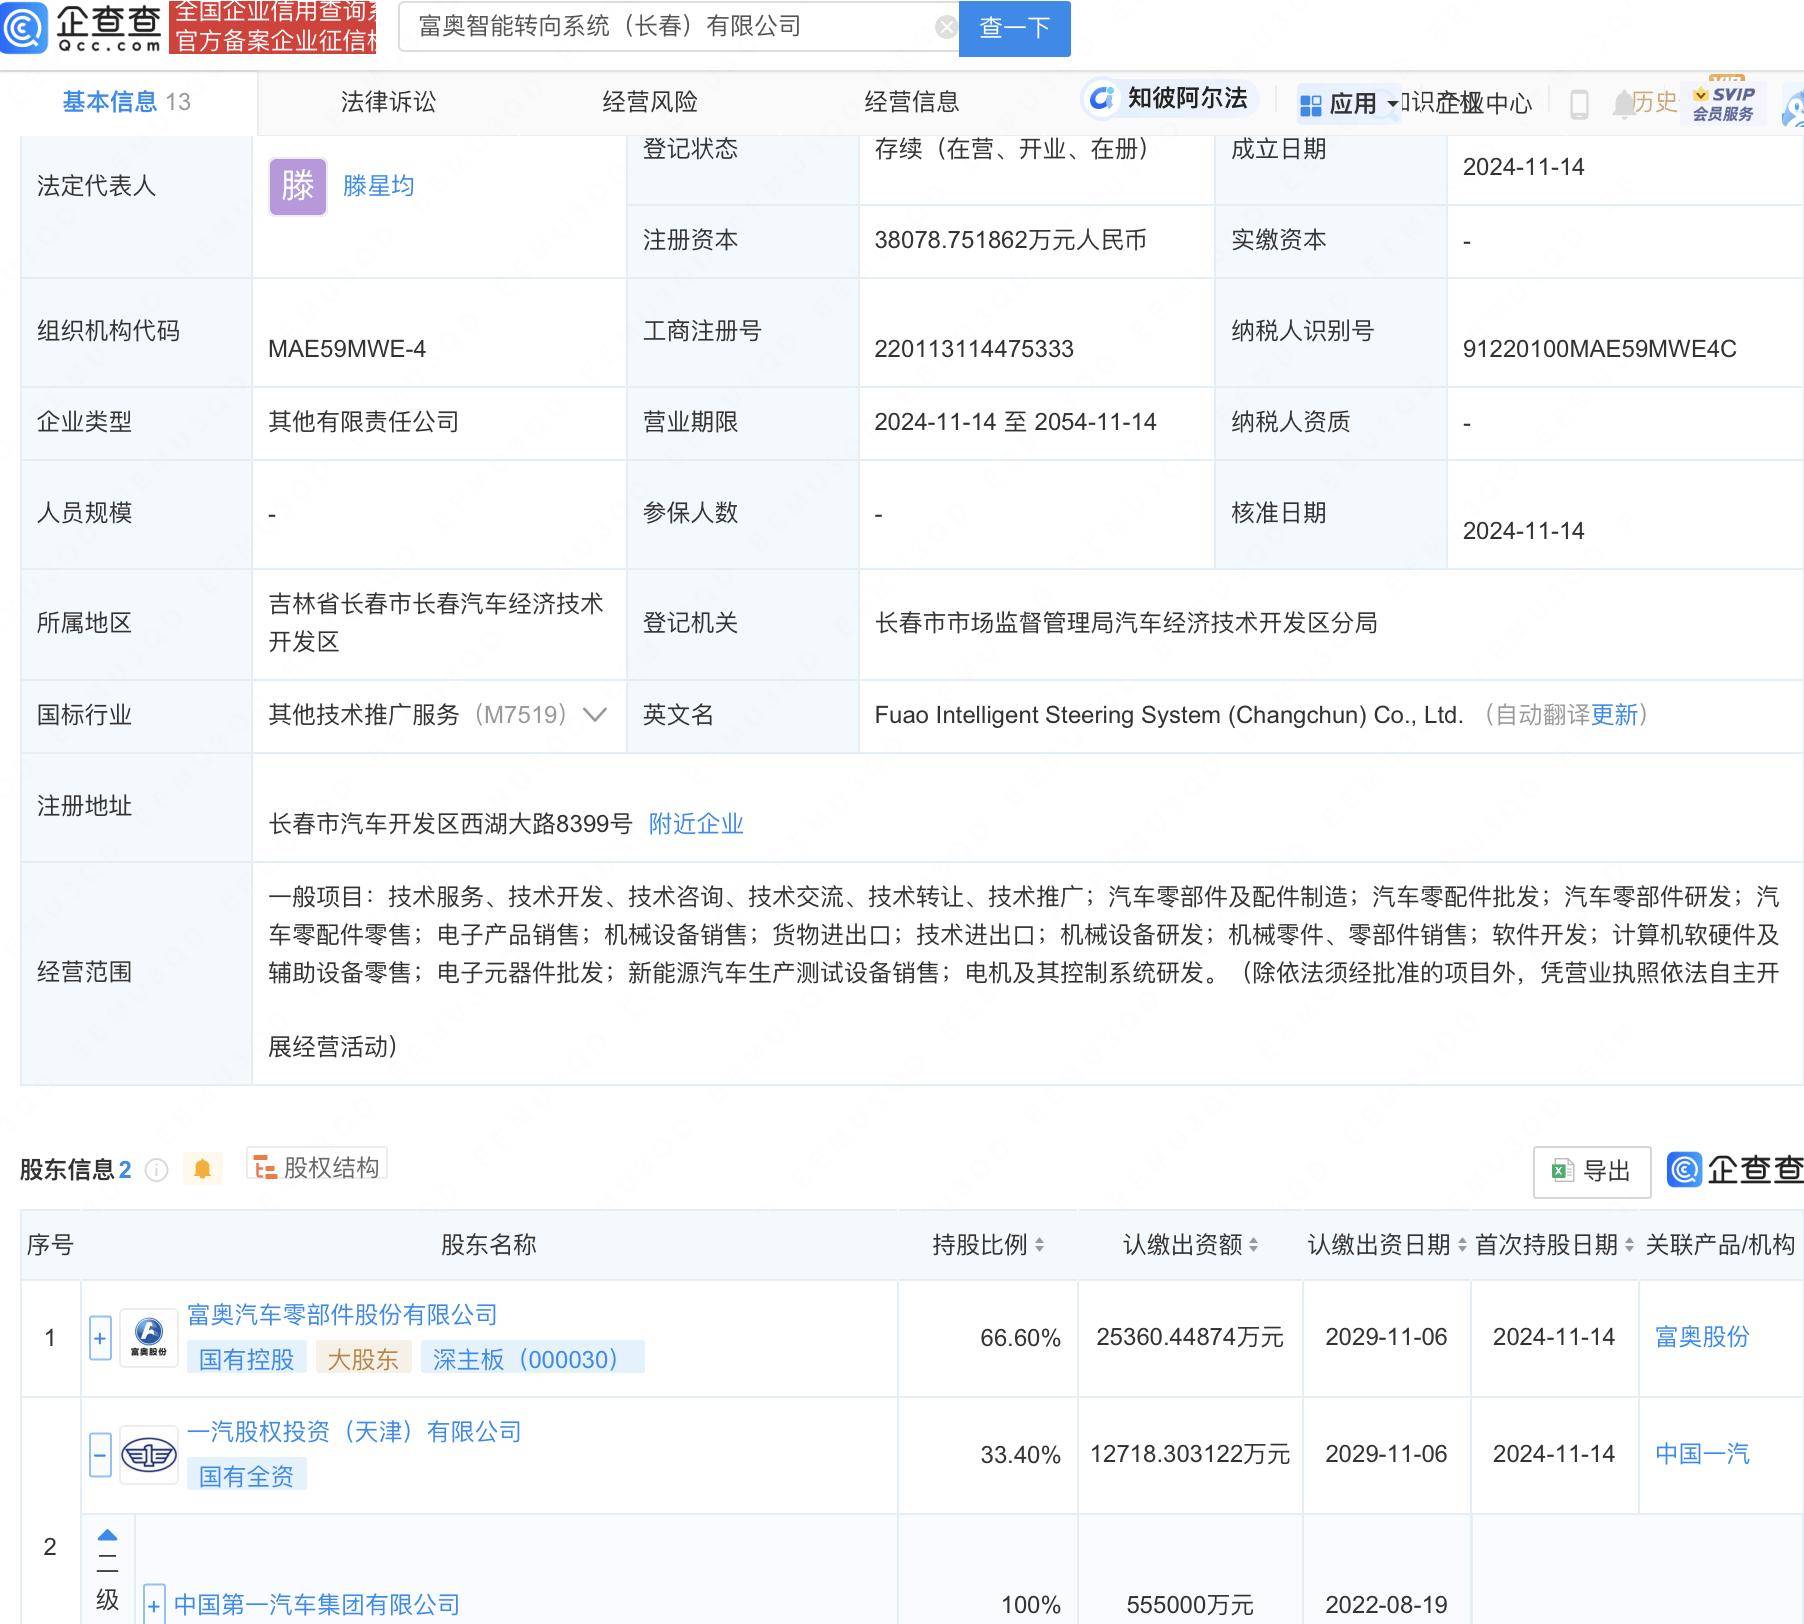Open the 中国一汽 related link
The height and width of the screenshot is (1624, 1804).
pyautogui.click(x=1702, y=1454)
